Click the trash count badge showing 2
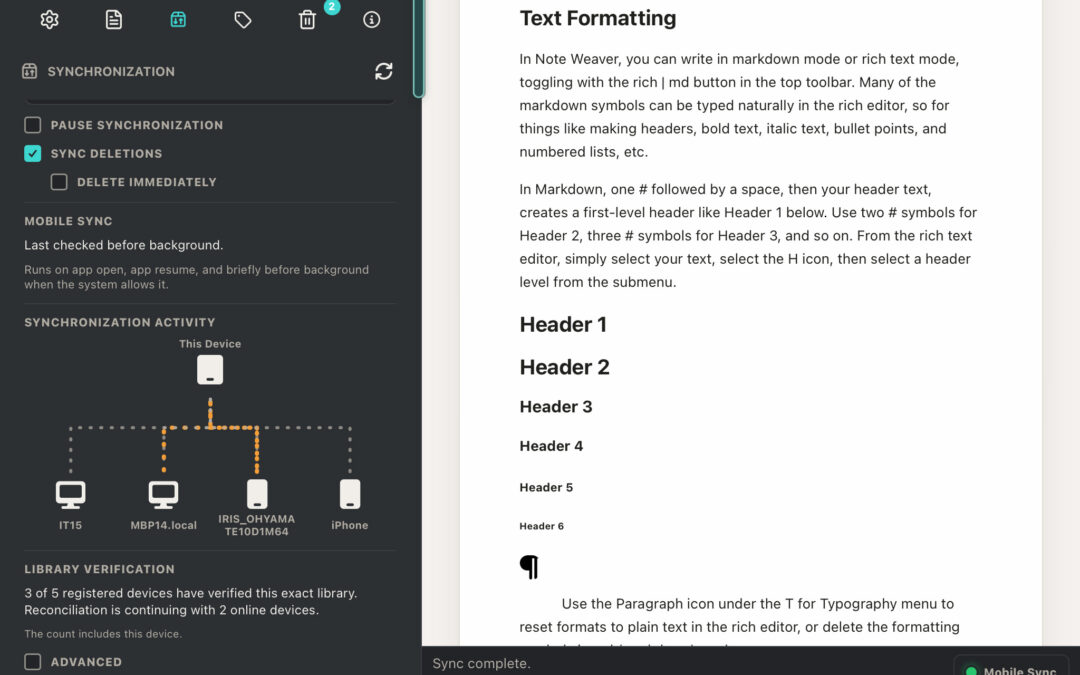The image size is (1080, 675). (332, 6)
